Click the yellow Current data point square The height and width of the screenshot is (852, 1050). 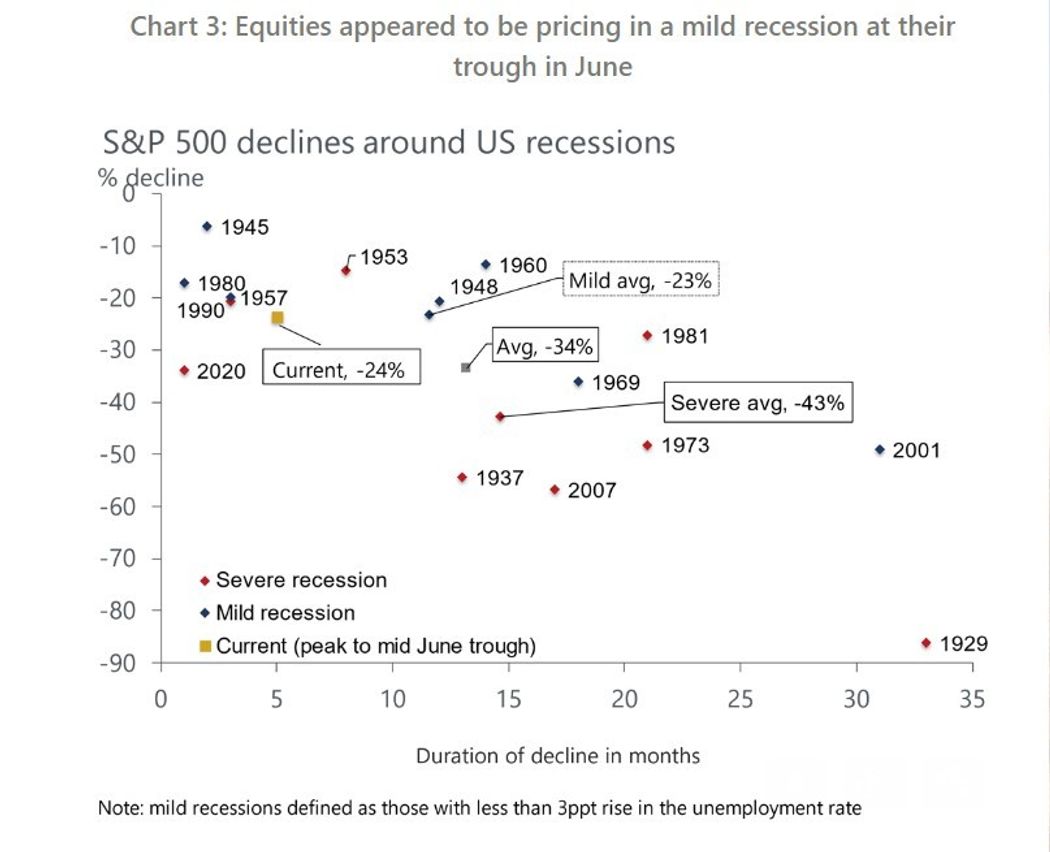tap(277, 318)
